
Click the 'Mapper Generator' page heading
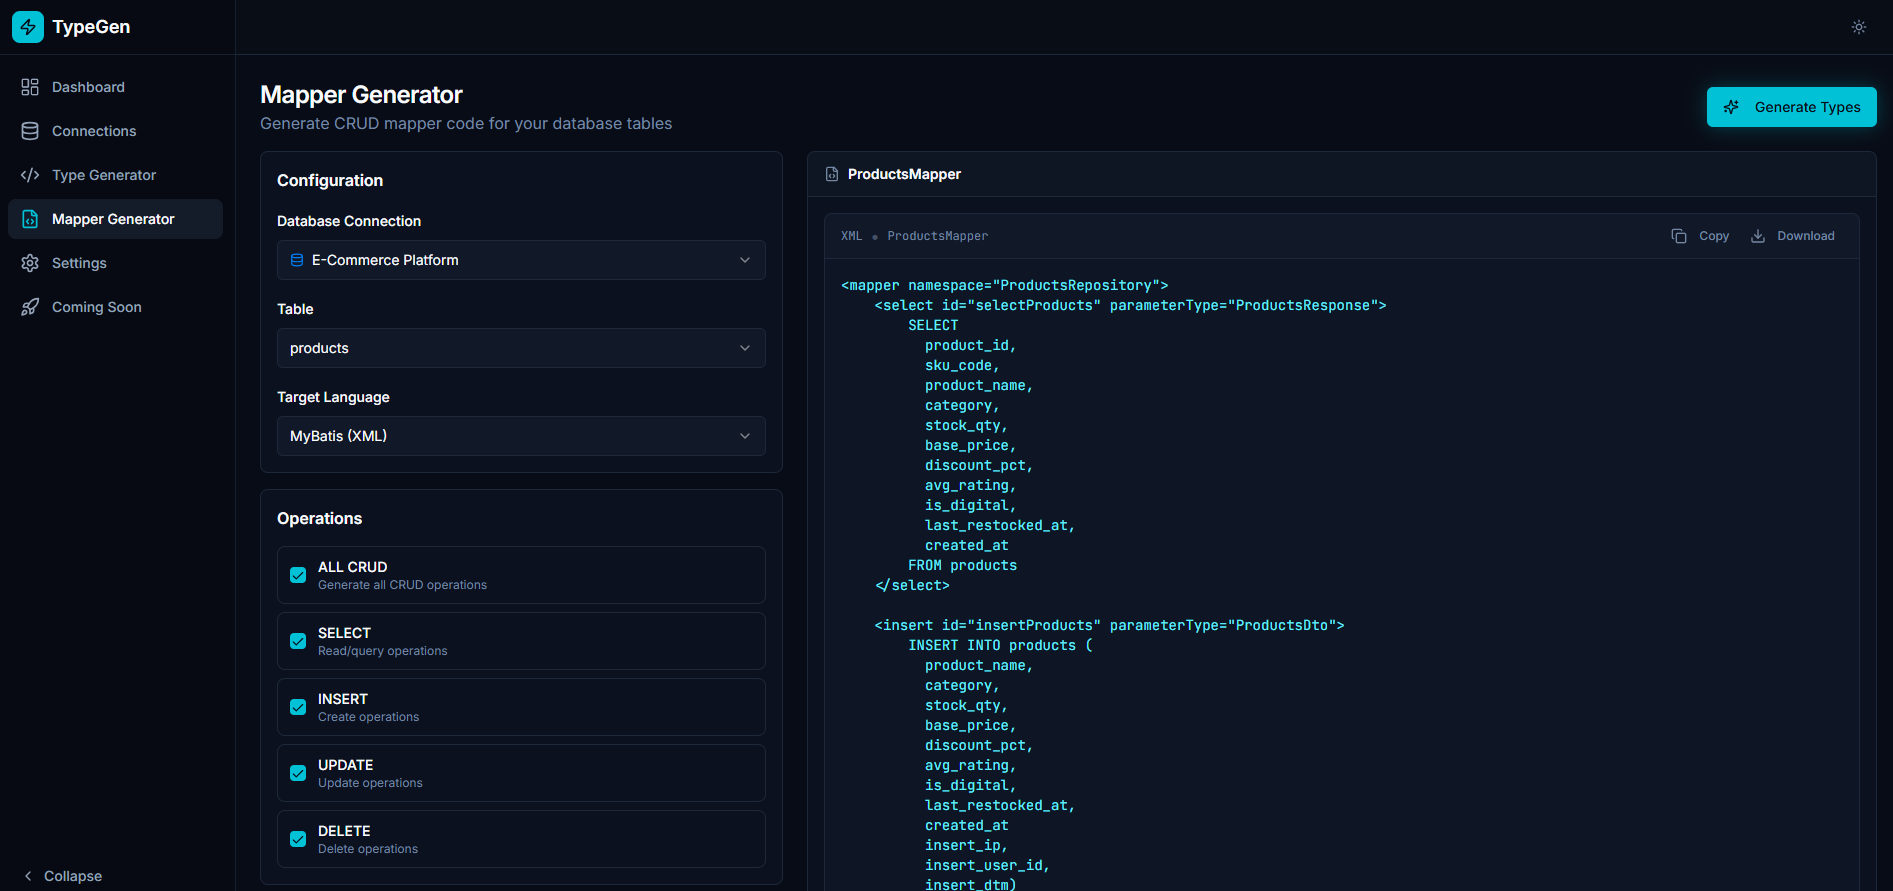(361, 95)
